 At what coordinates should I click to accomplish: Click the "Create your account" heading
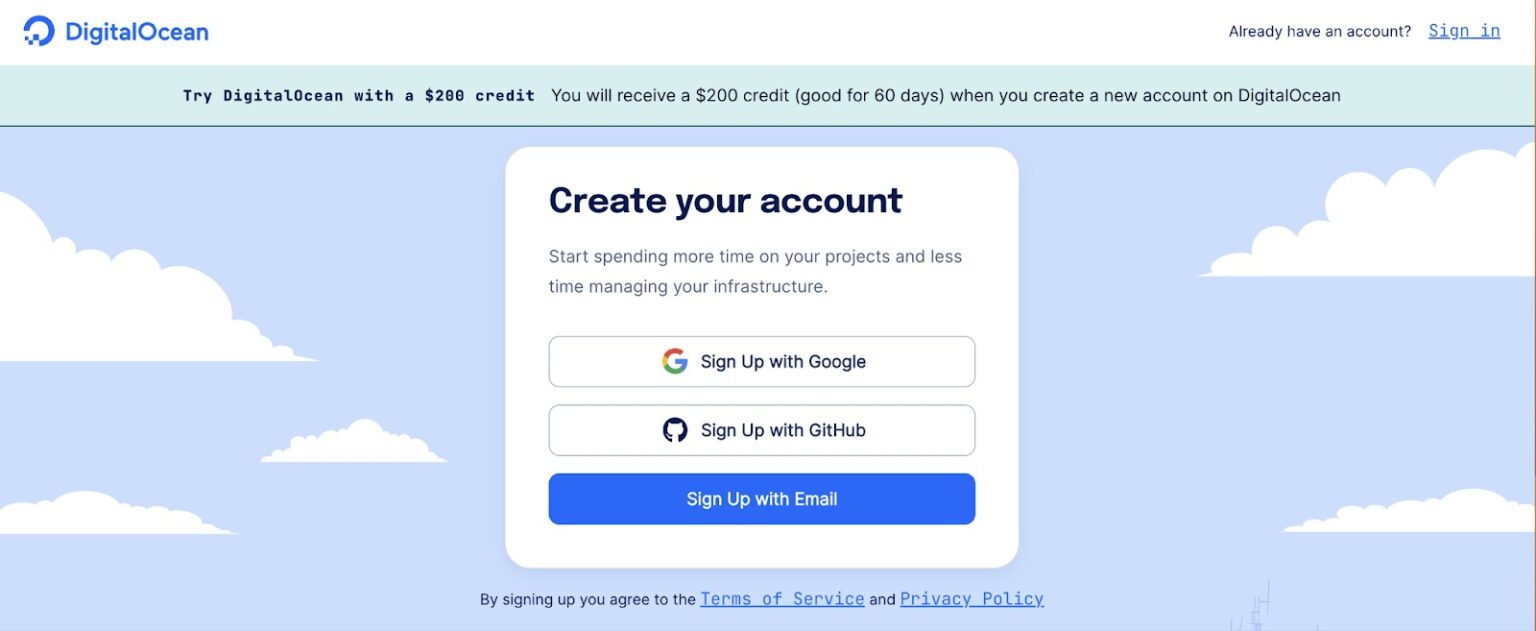[725, 200]
